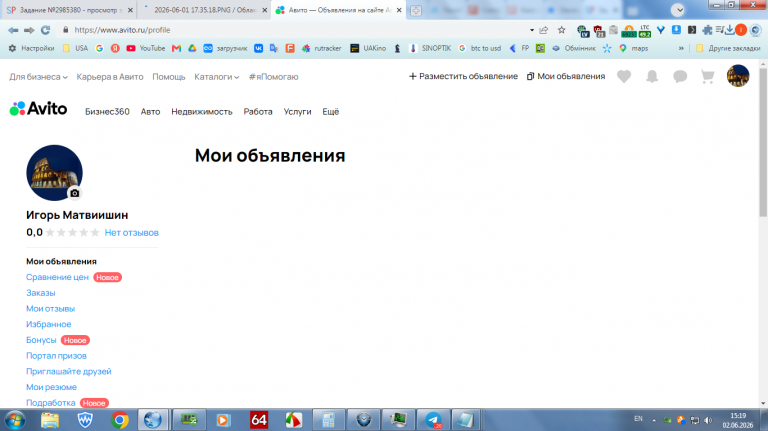This screenshot has height=431, width=768.
Task: Open the Авто category
Action: click(x=150, y=112)
